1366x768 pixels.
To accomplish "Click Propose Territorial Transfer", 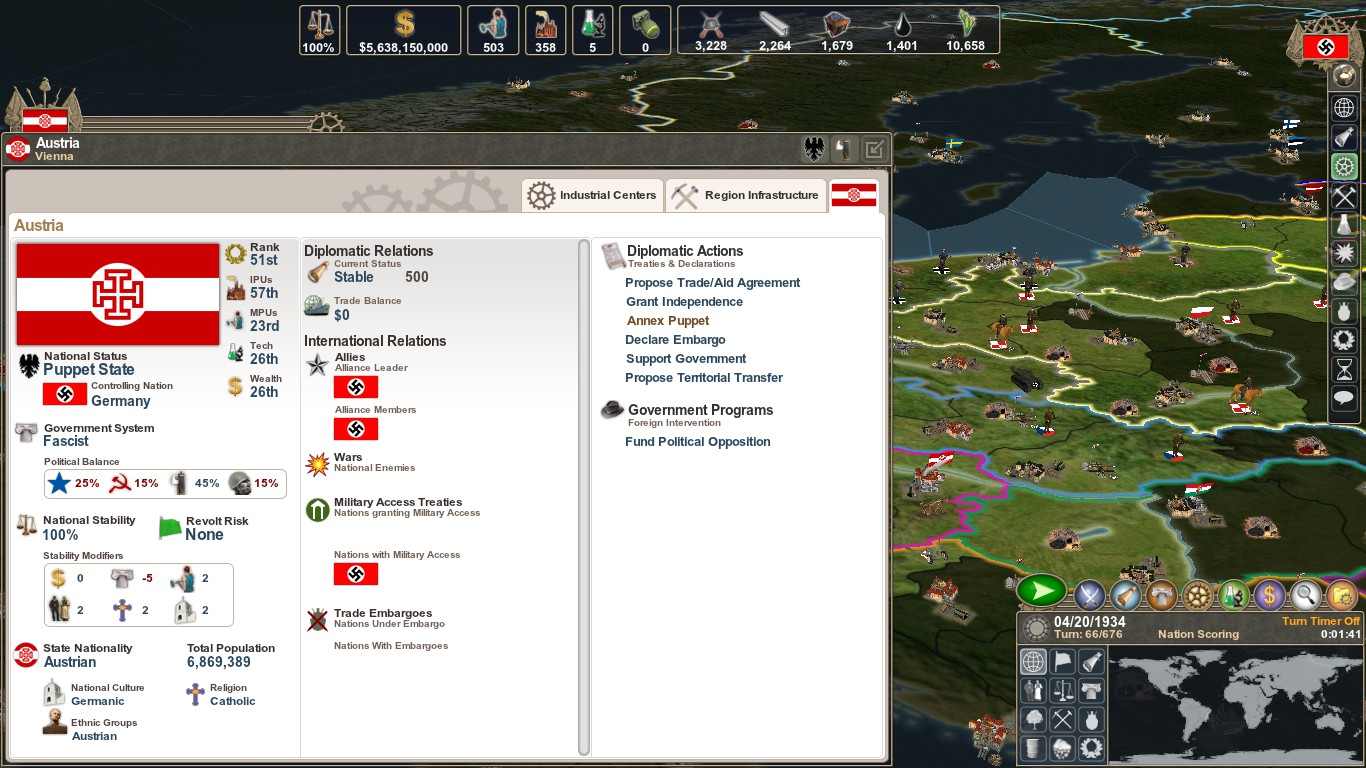I will coord(704,378).
